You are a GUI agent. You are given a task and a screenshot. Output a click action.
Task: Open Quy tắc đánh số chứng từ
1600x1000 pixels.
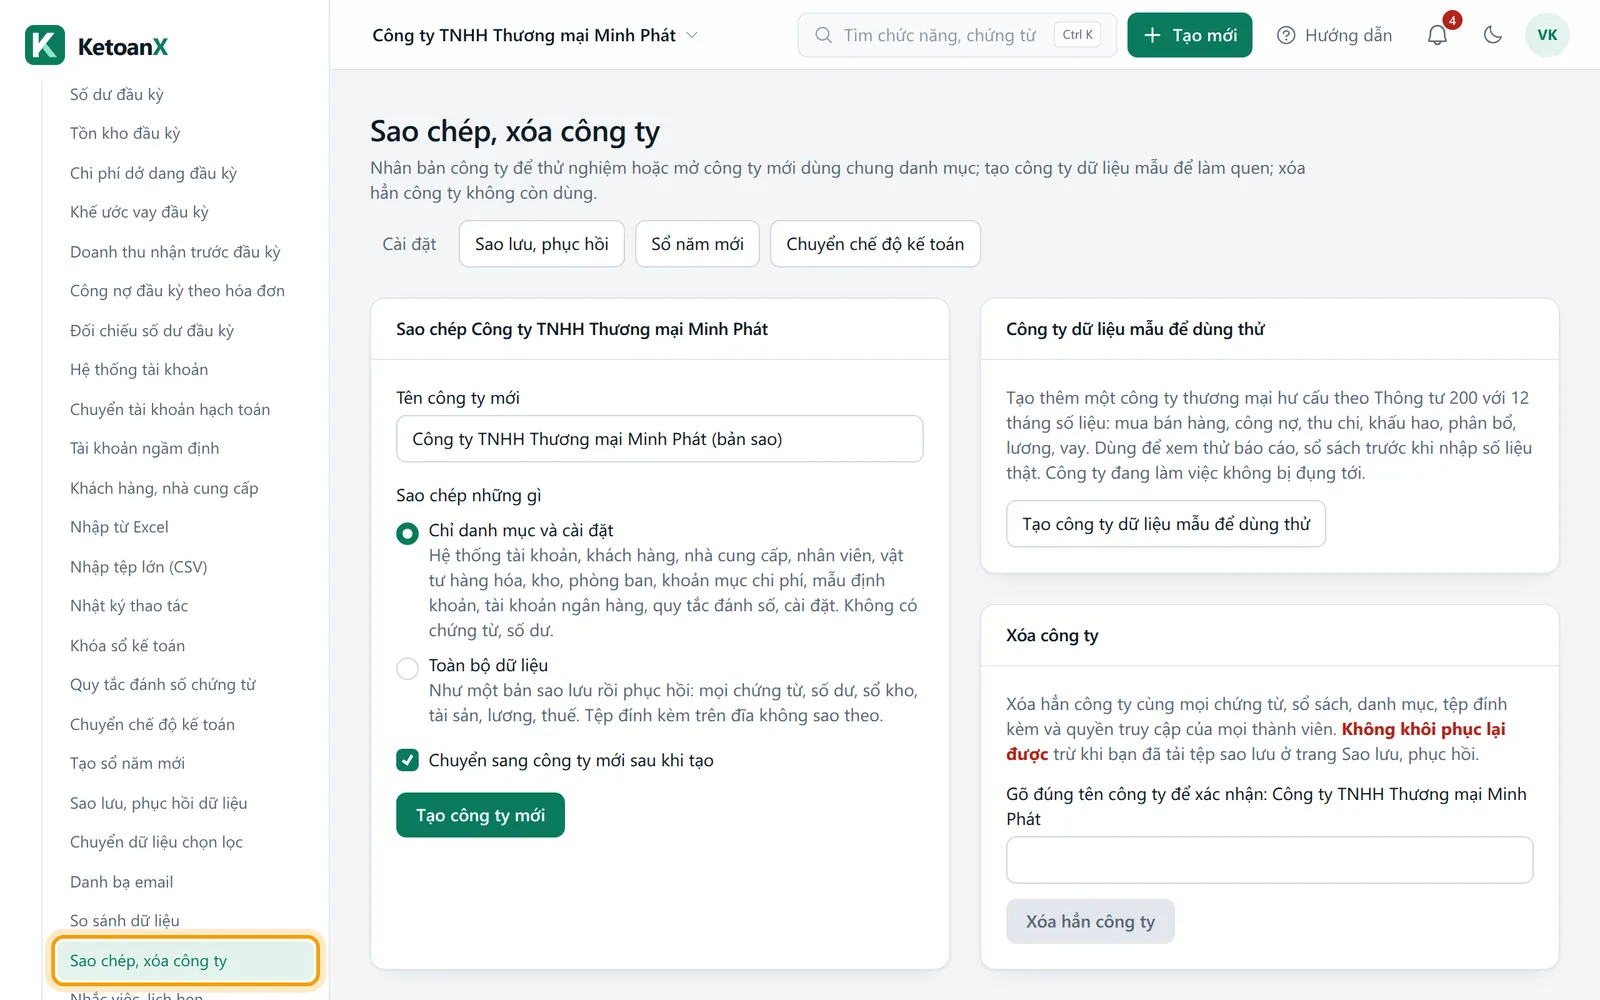[163, 685]
